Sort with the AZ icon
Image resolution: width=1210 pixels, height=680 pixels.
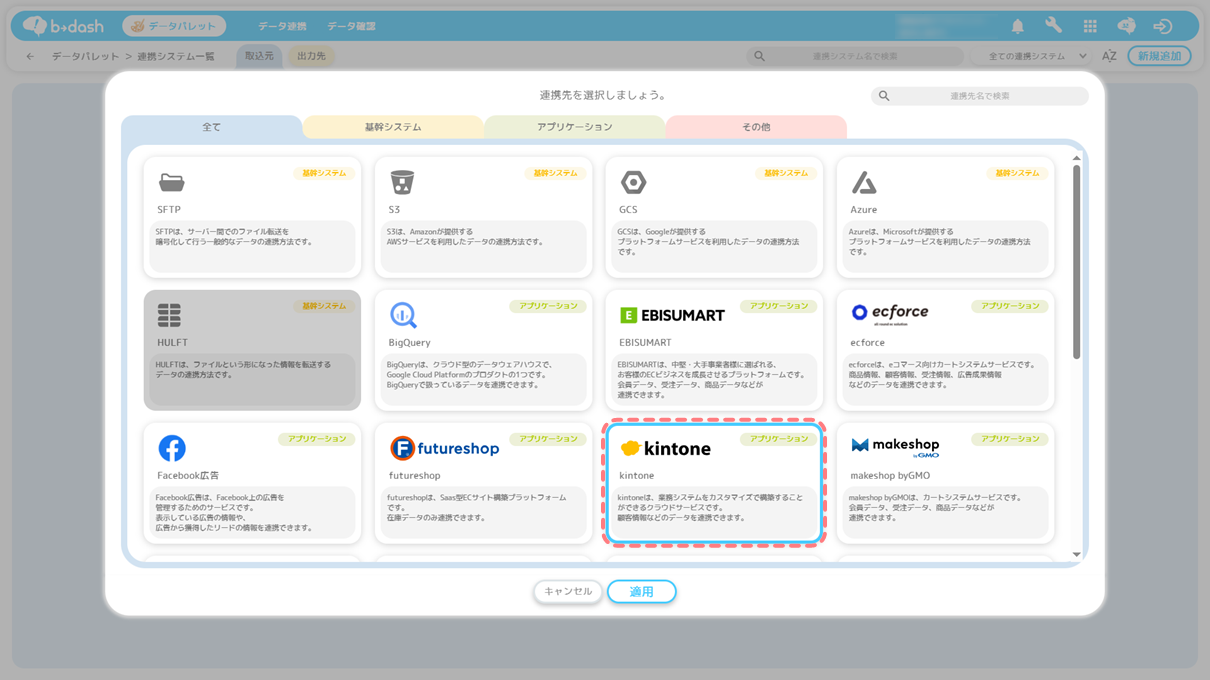click(x=1109, y=56)
